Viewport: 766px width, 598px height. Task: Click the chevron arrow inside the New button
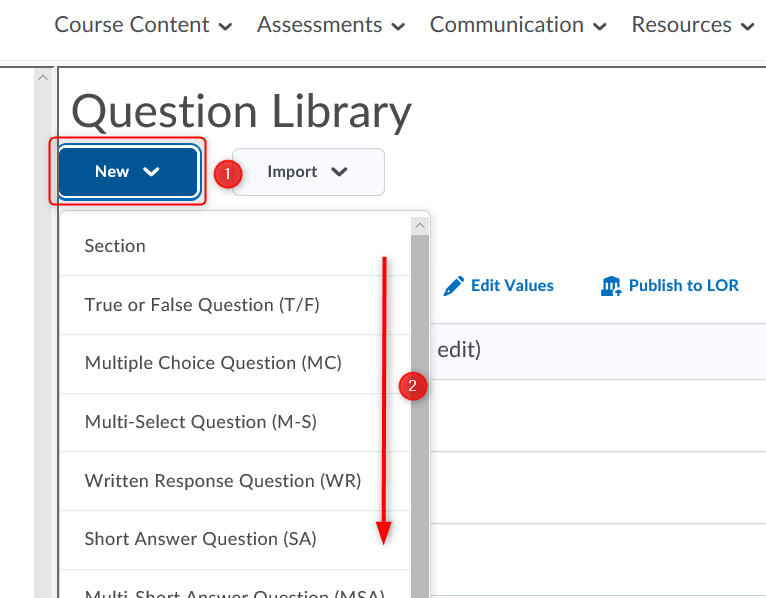152,172
